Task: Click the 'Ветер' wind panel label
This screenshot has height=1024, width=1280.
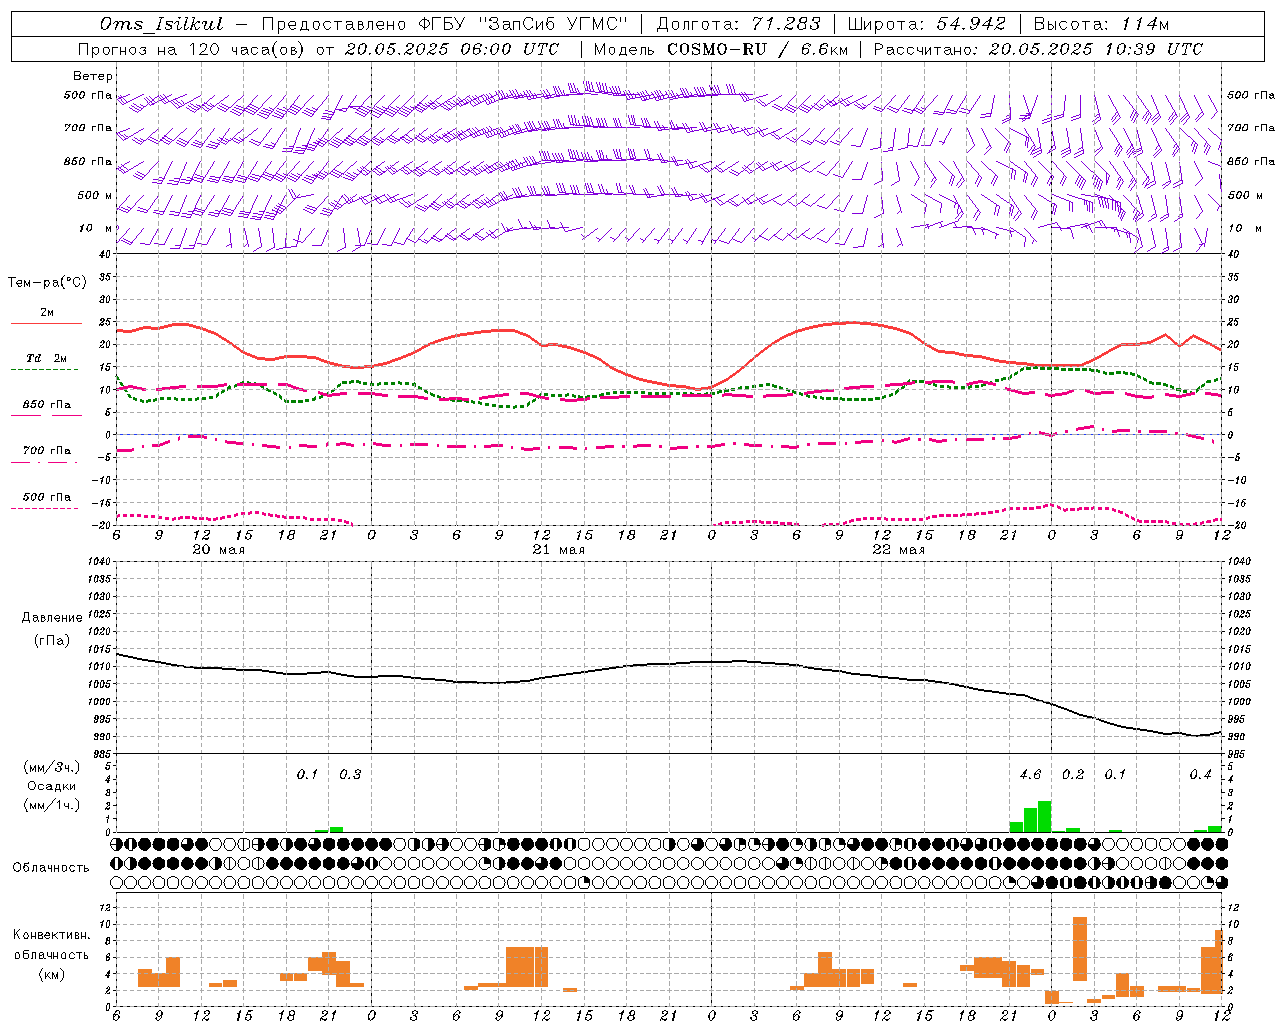Action: 92,76
